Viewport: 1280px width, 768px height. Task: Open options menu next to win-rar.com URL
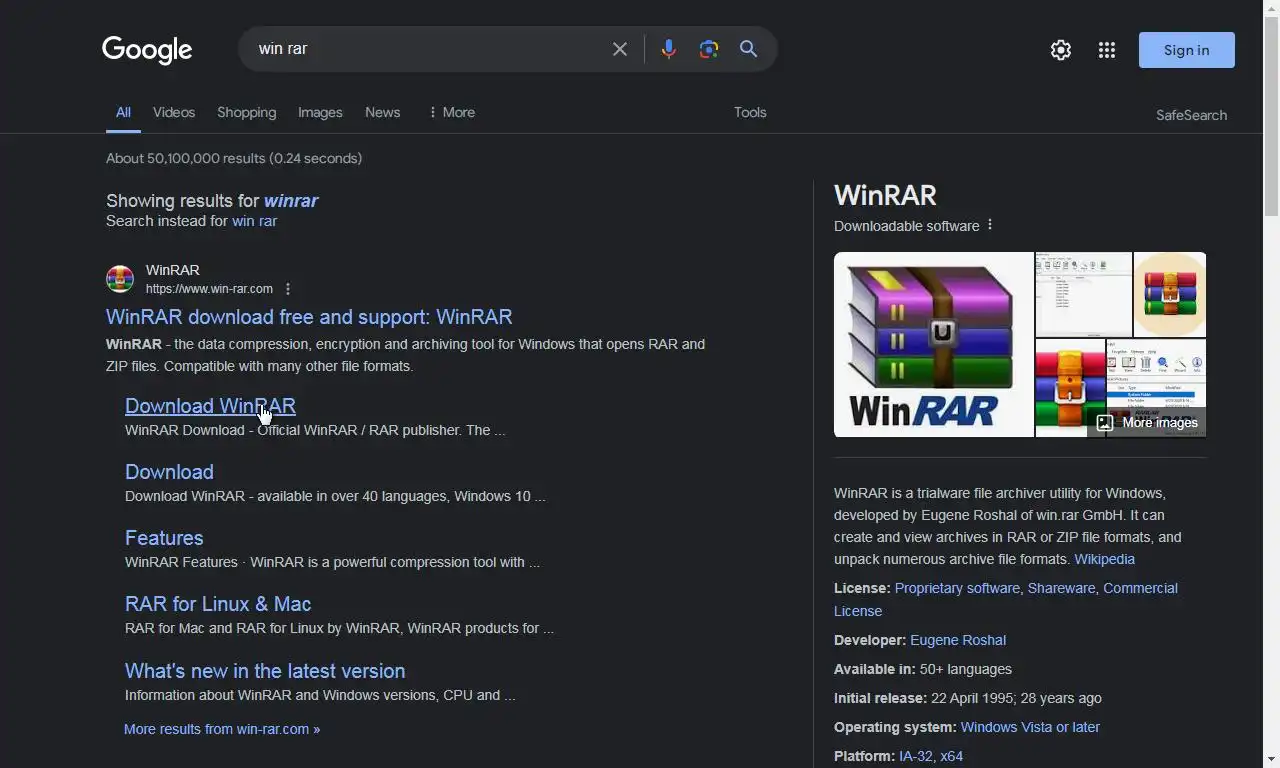click(288, 289)
